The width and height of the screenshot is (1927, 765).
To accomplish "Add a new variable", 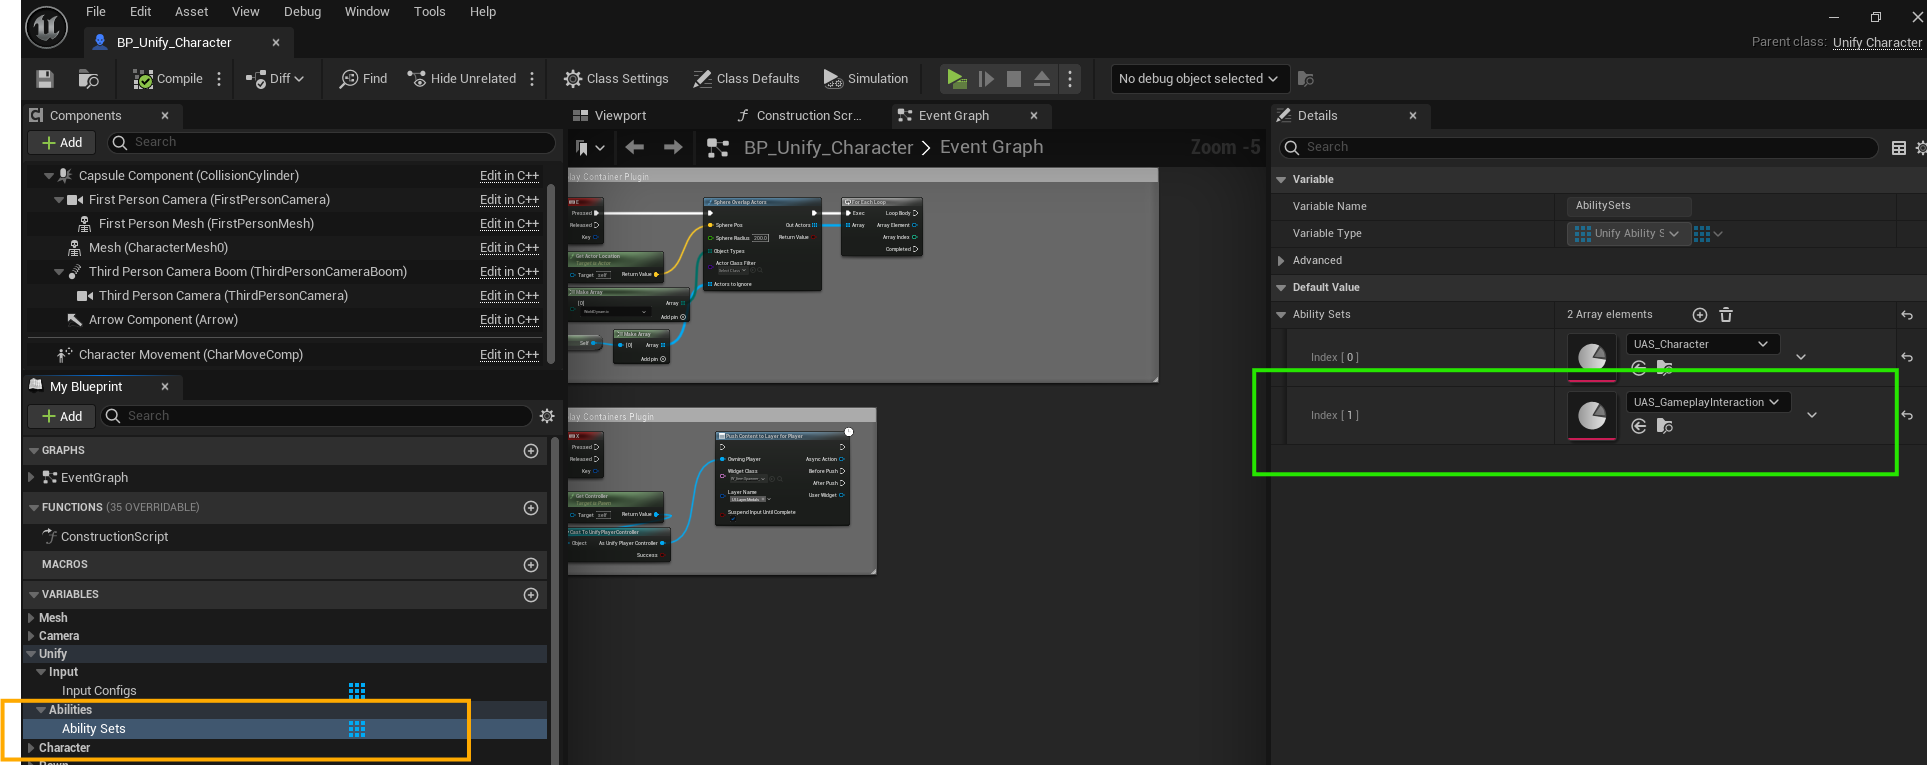I will coord(531,595).
